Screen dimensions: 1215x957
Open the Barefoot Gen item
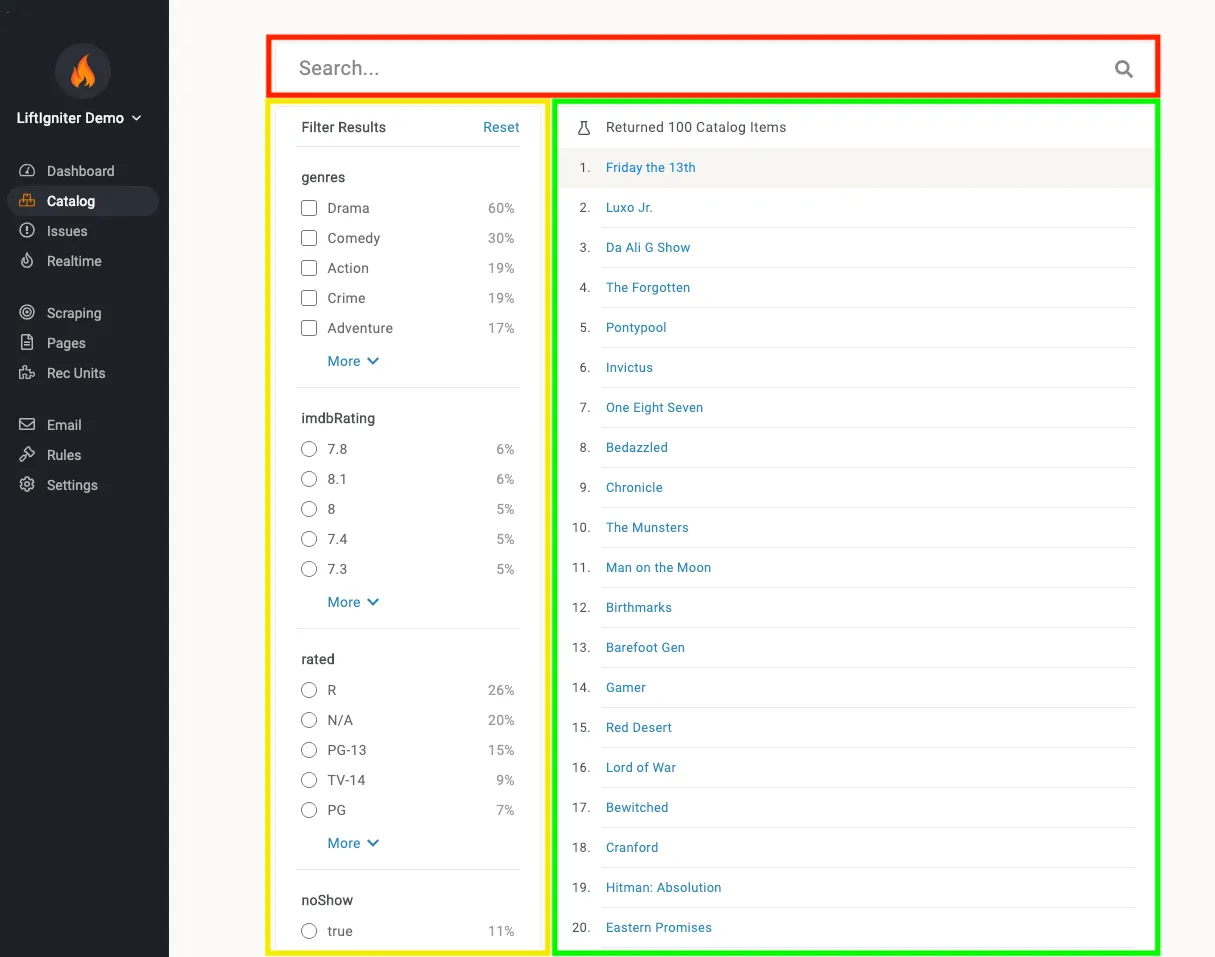coord(645,648)
